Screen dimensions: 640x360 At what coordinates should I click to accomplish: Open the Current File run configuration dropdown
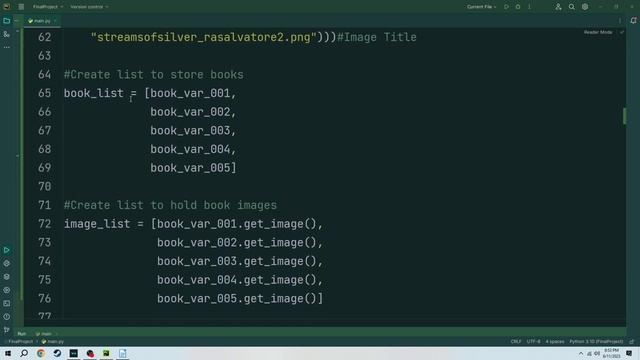[x=481, y=7]
